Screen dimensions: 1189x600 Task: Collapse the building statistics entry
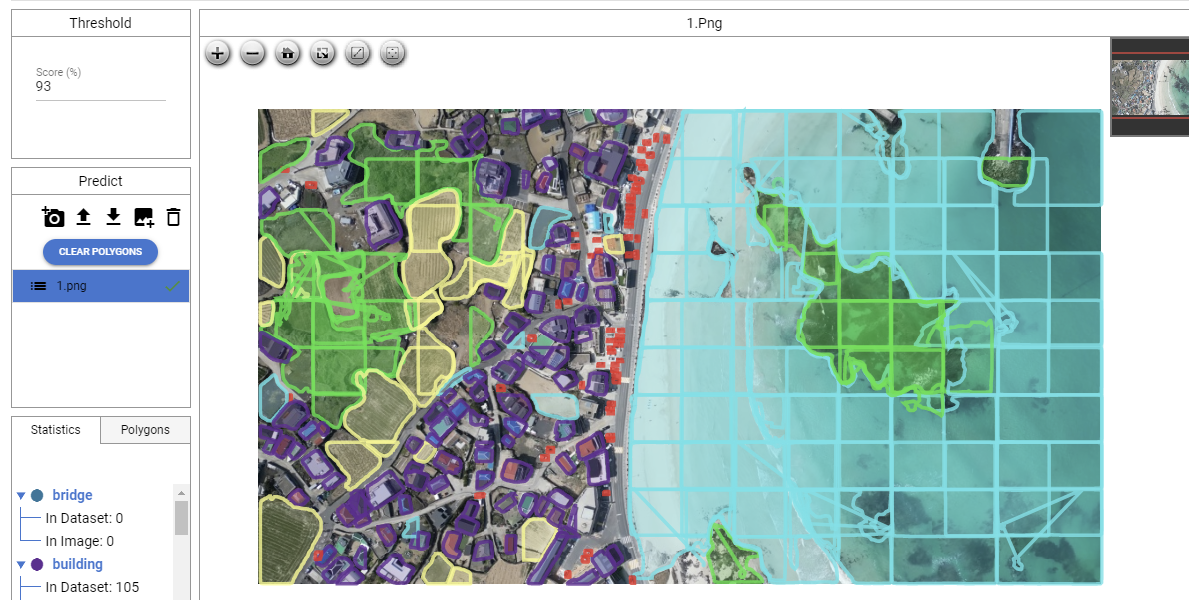(20, 564)
